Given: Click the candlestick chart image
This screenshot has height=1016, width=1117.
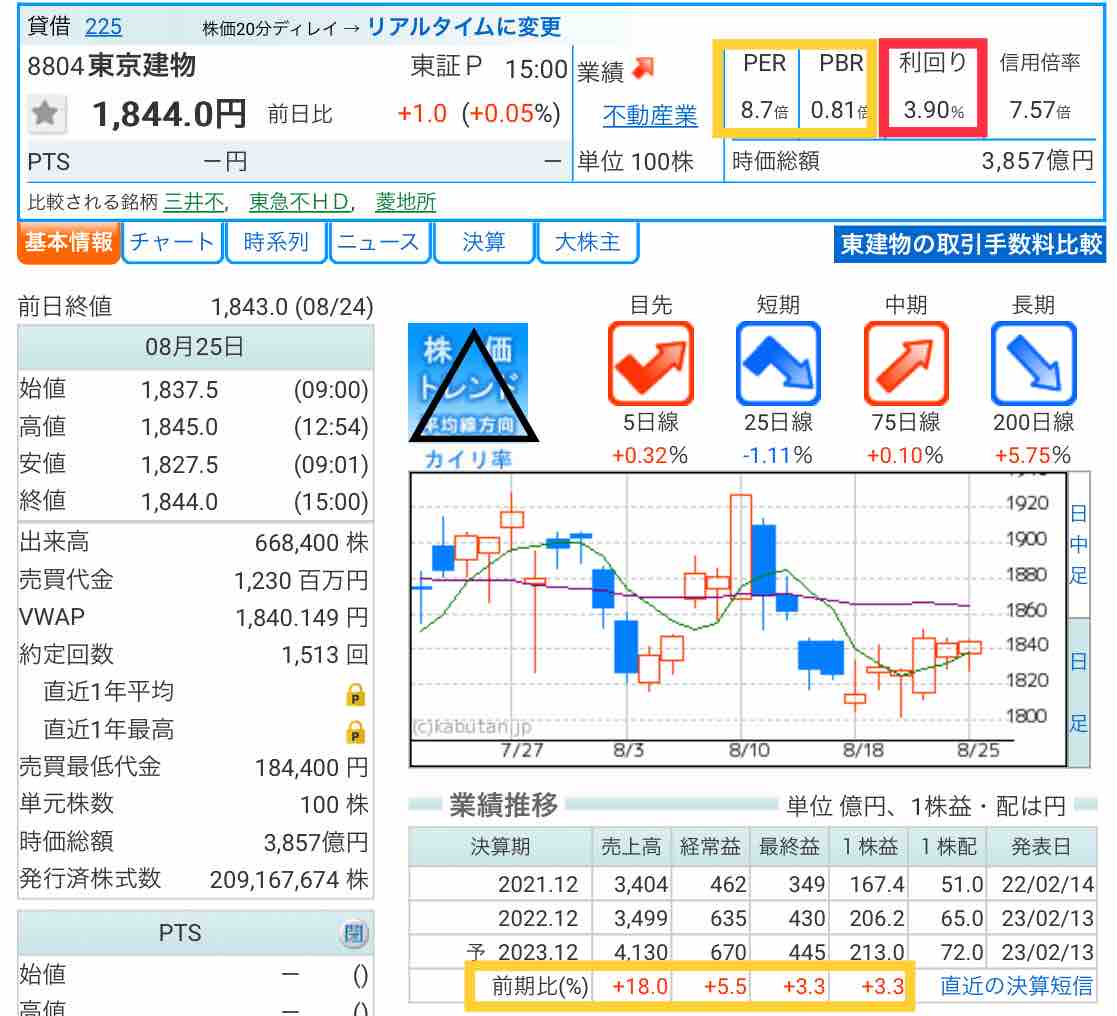Looking at the screenshot, I should [738, 619].
